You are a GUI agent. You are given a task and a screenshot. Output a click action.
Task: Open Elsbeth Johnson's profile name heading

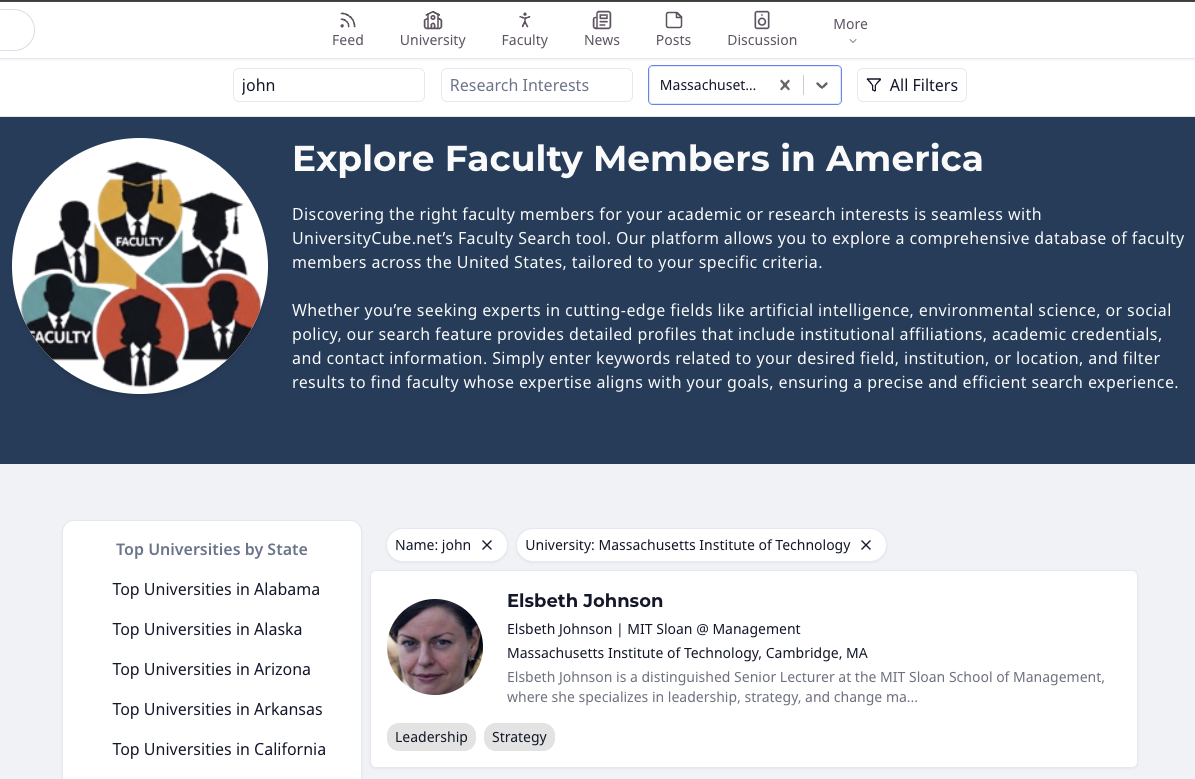(x=585, y=601)
